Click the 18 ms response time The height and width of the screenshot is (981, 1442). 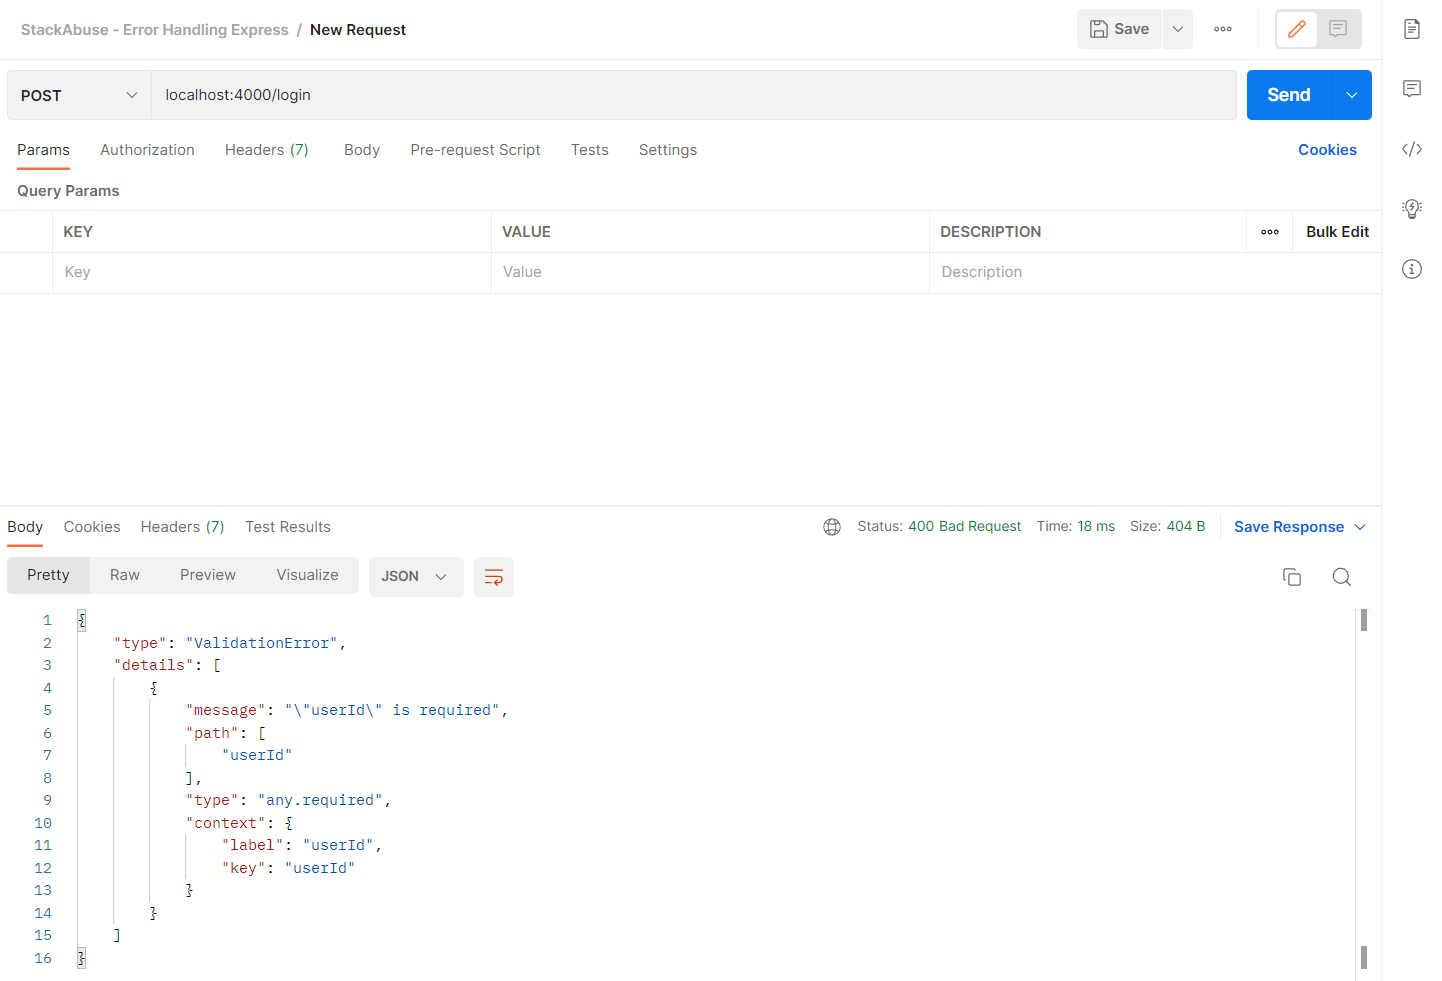coord(1096,527)
